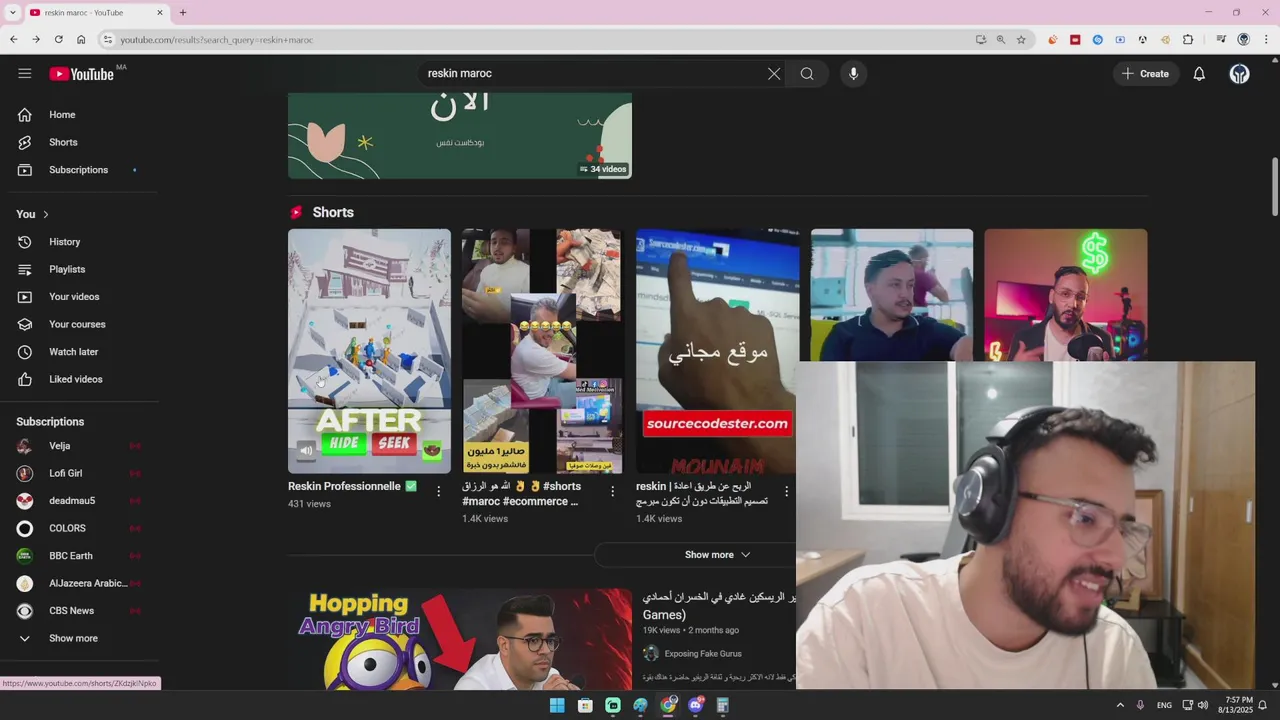Open the Home item in sidebar
This screenshot has height=720, width=1280.
[79, 115]
